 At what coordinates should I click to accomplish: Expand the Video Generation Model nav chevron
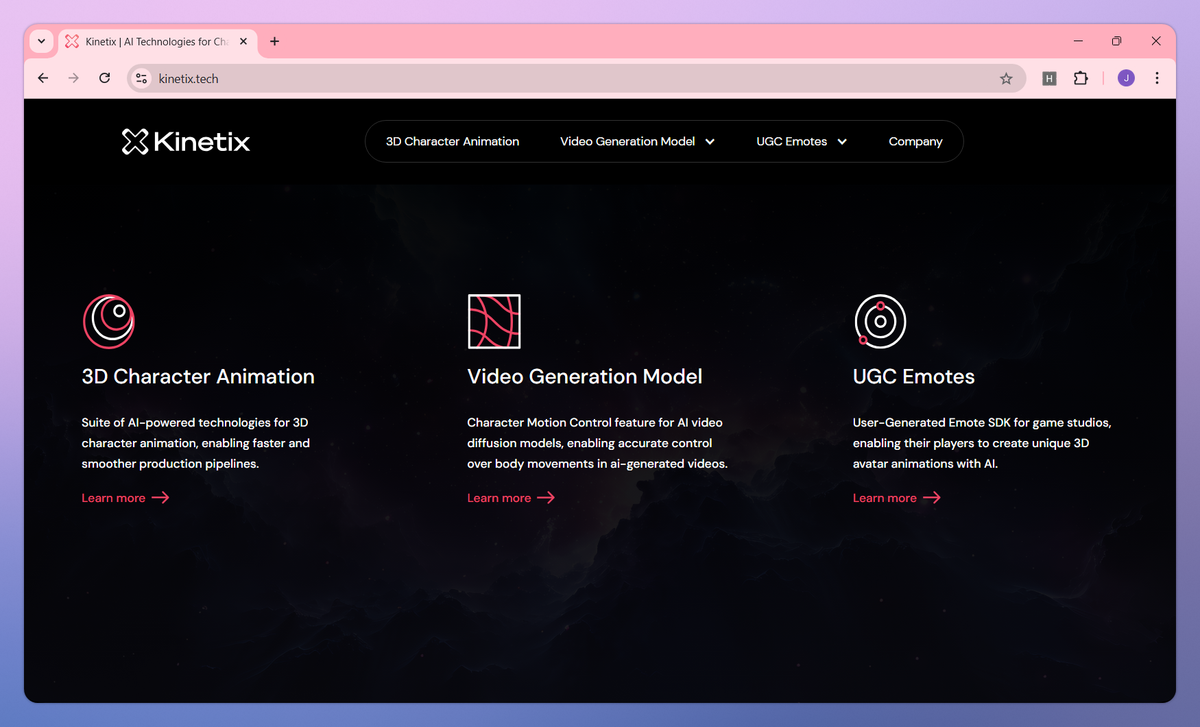pyautogui.click(x=710, y=142)
